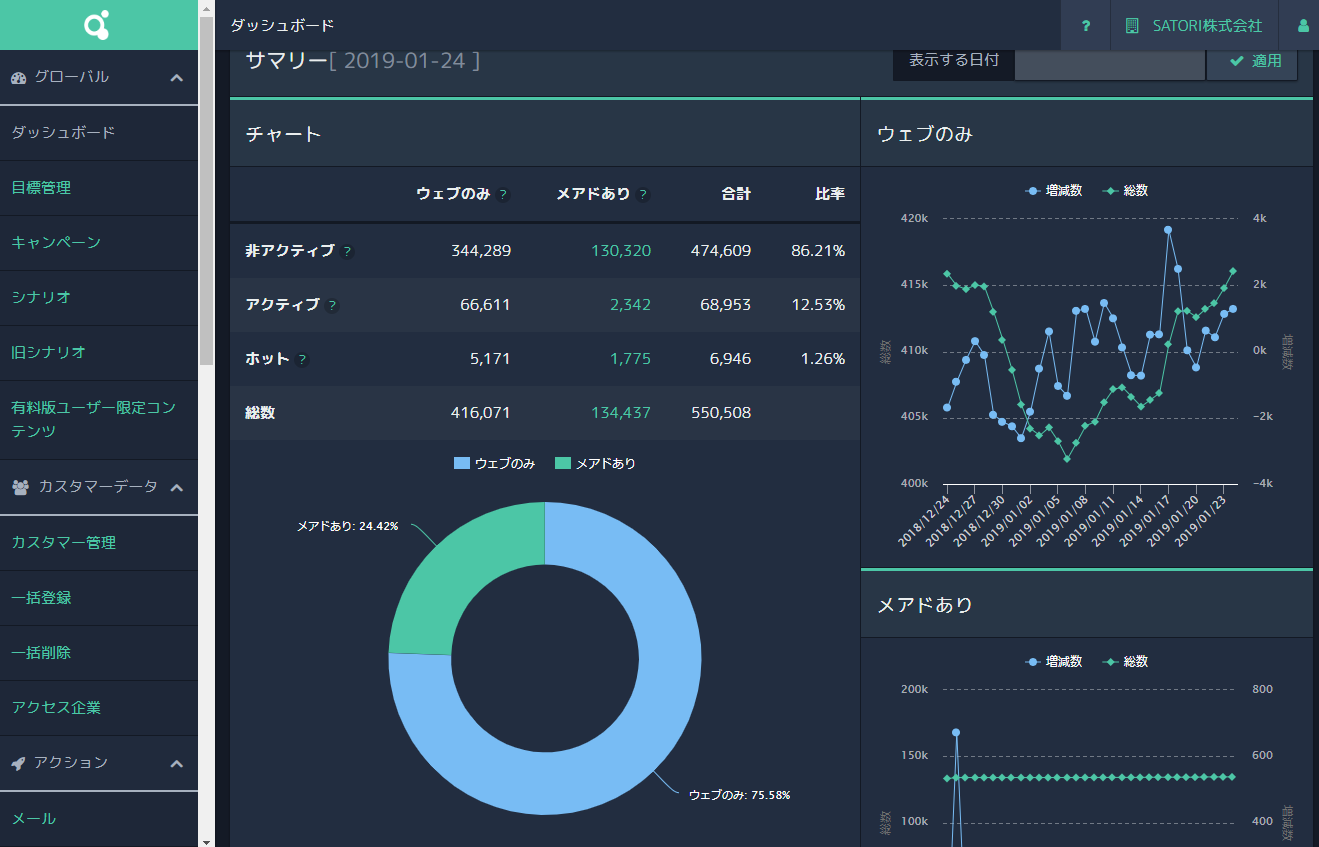Toggle 総数 legend in メアドあり chart
1319x847 pixels.
[1125, 661]
